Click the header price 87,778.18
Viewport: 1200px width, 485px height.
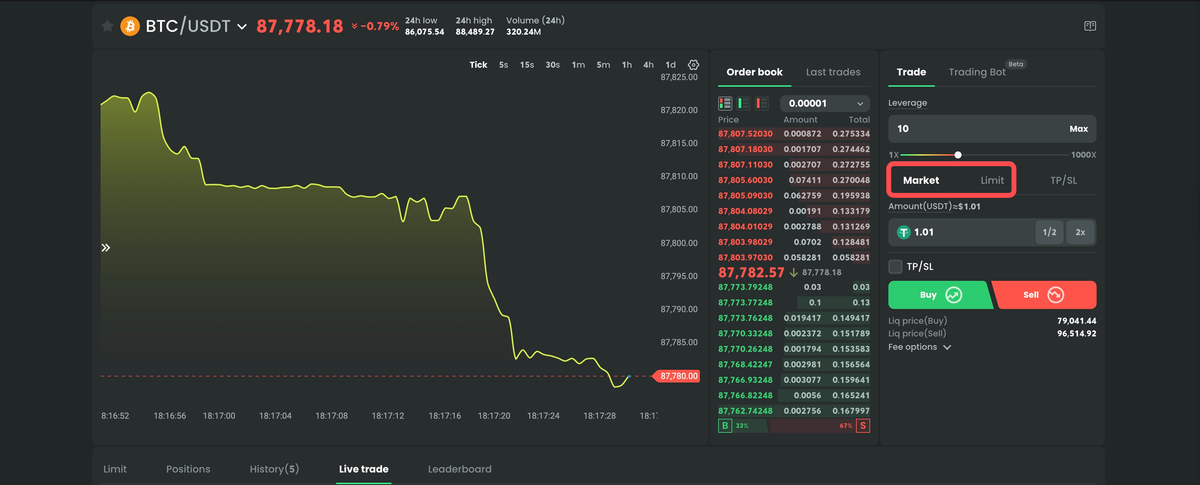(300, 27)
